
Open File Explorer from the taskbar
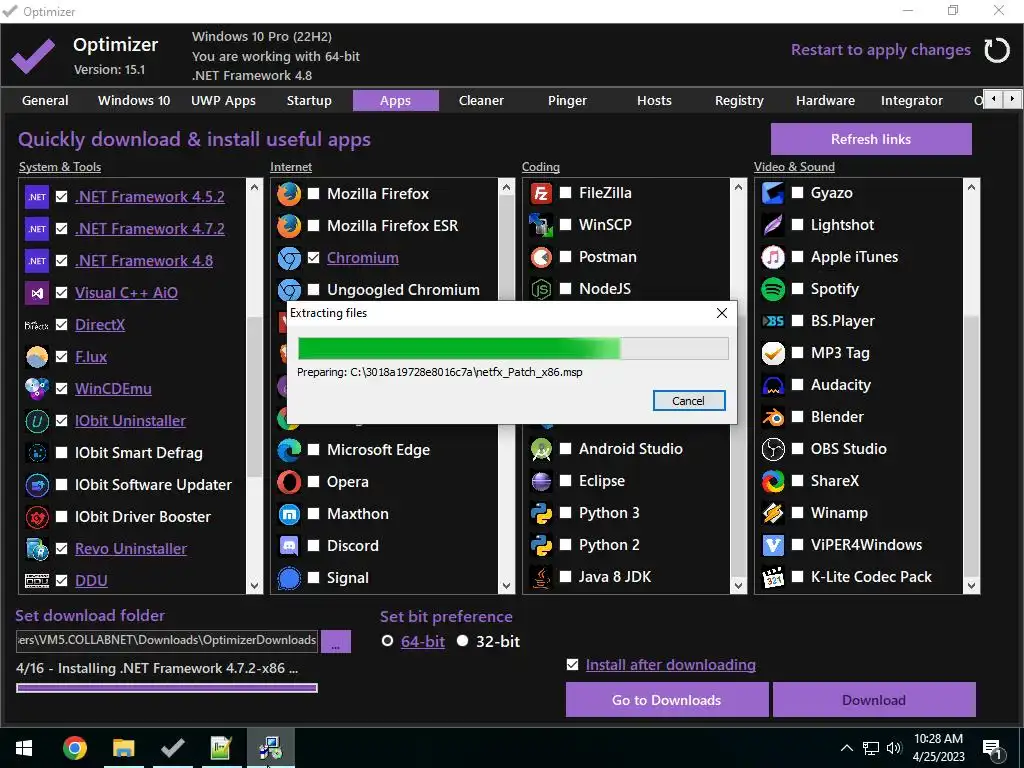click(123, 748)
